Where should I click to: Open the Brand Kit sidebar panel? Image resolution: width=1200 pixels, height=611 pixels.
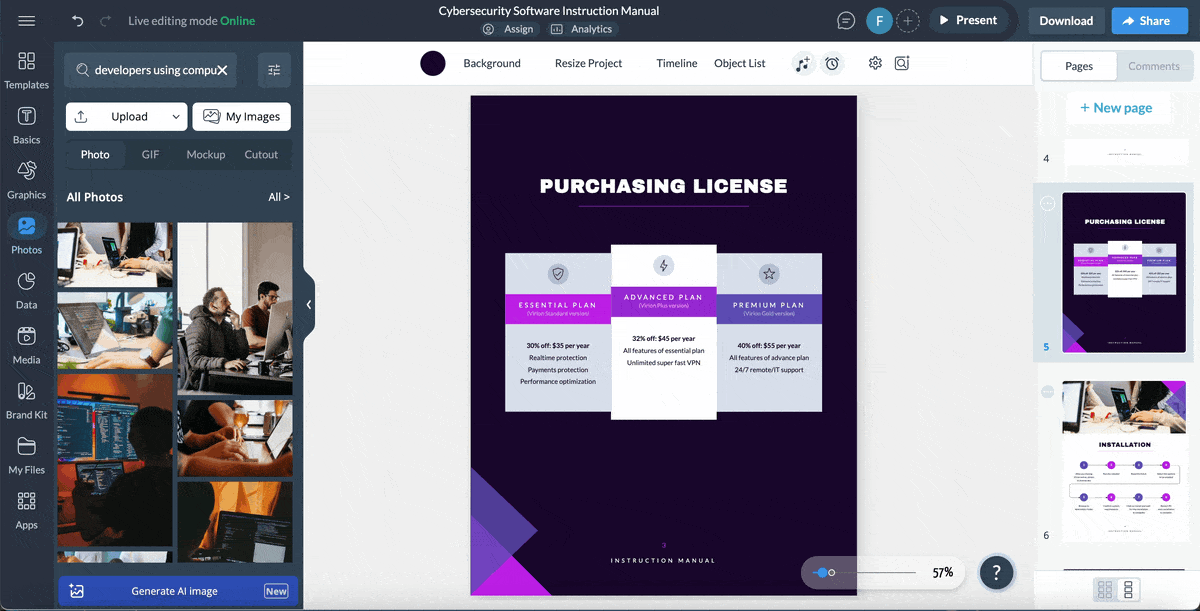(27, 400)
